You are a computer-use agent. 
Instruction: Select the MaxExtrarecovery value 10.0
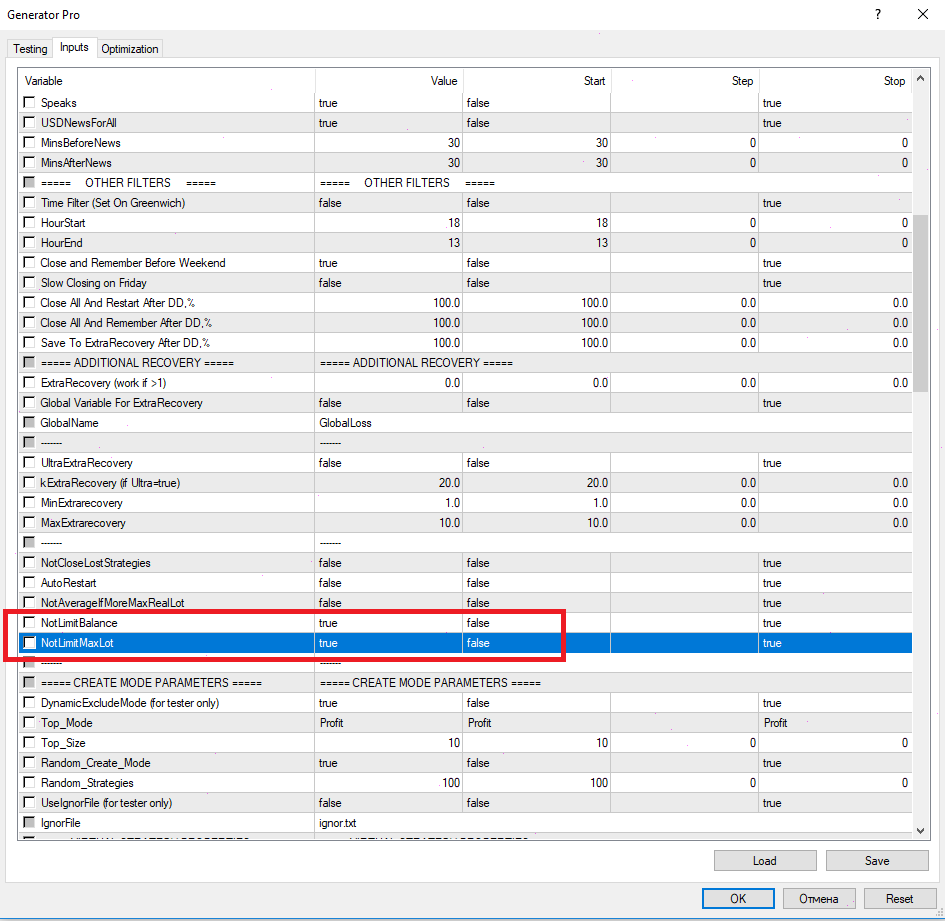click(x=389, y=523)
